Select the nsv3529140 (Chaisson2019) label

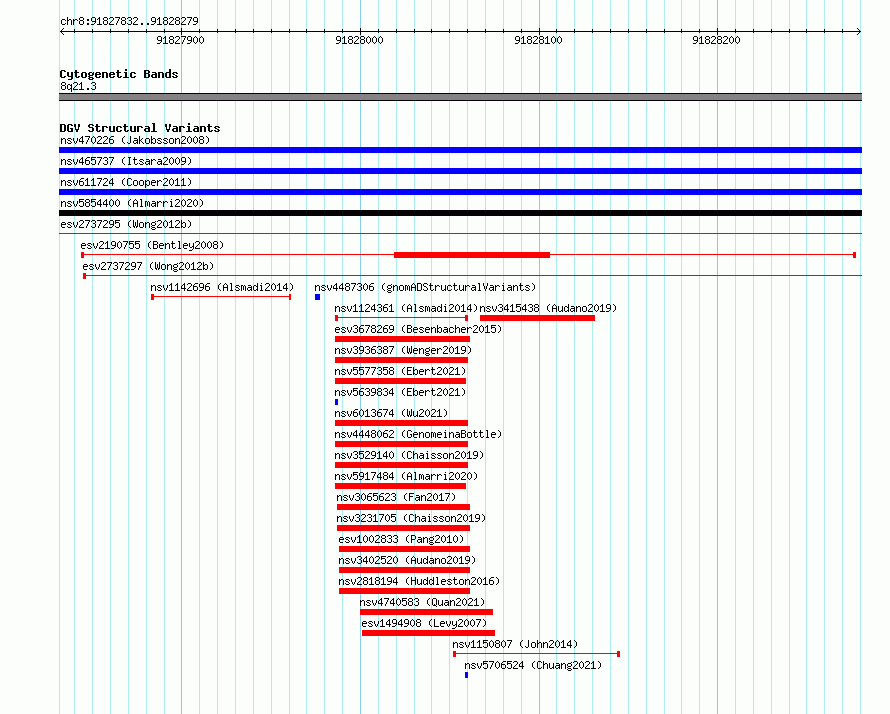[409, 455]
